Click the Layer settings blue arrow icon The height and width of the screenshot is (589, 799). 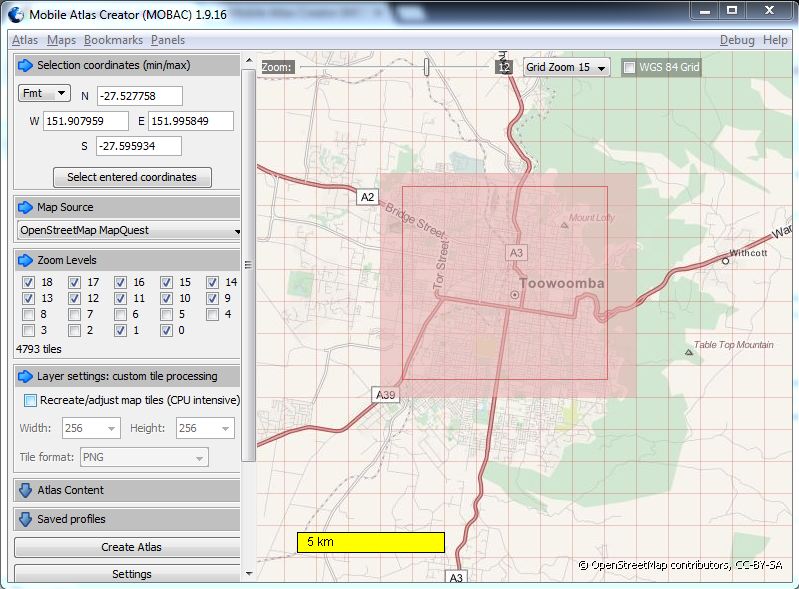[26, 376]
